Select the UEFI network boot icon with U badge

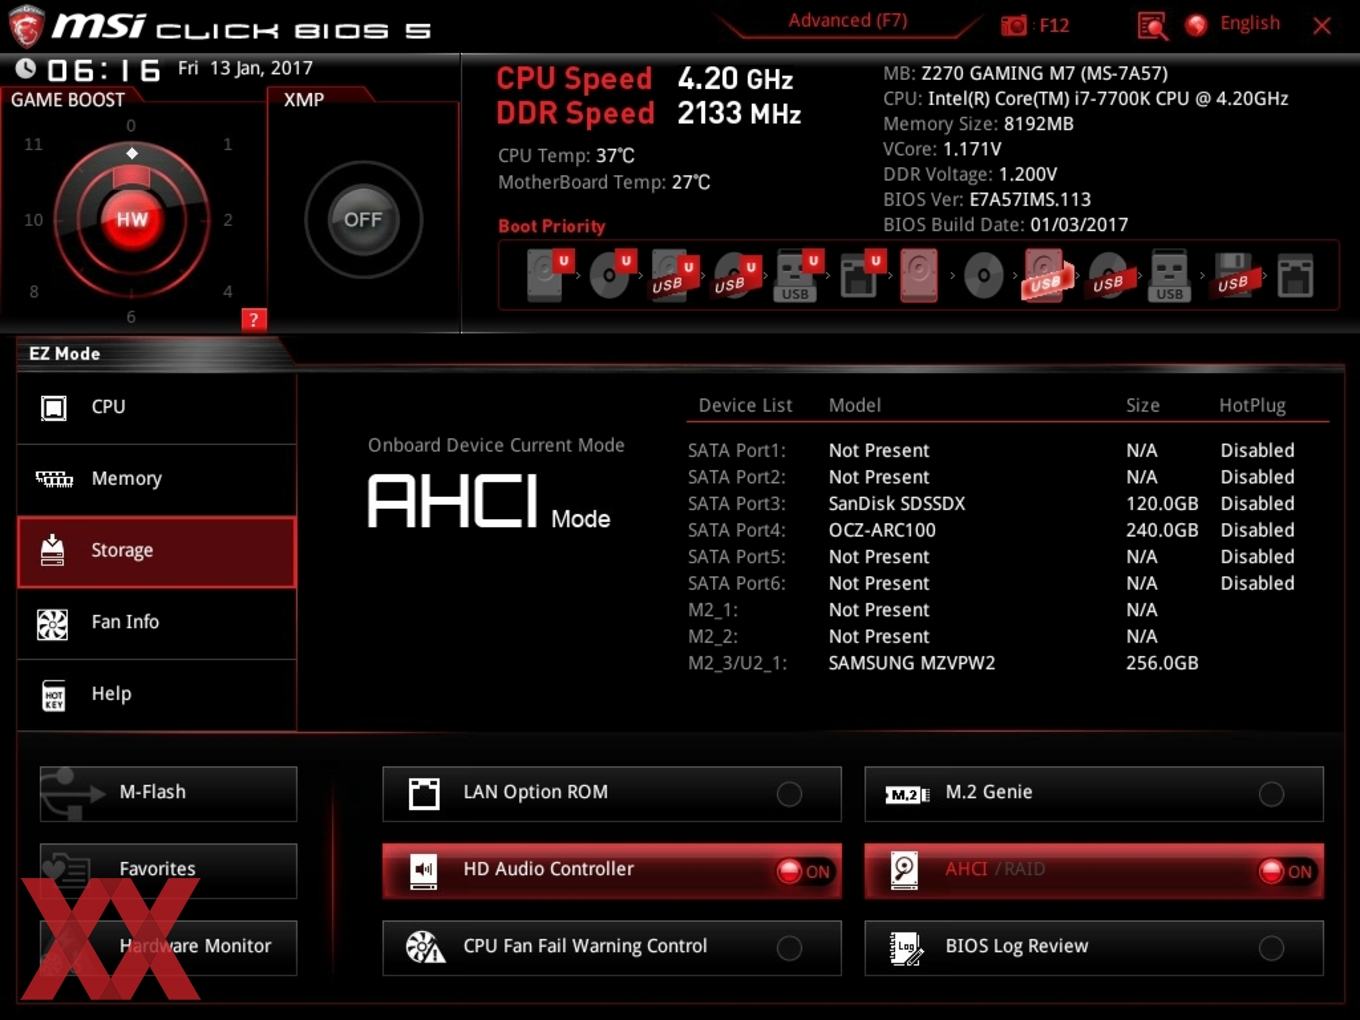tap(860, 275)
